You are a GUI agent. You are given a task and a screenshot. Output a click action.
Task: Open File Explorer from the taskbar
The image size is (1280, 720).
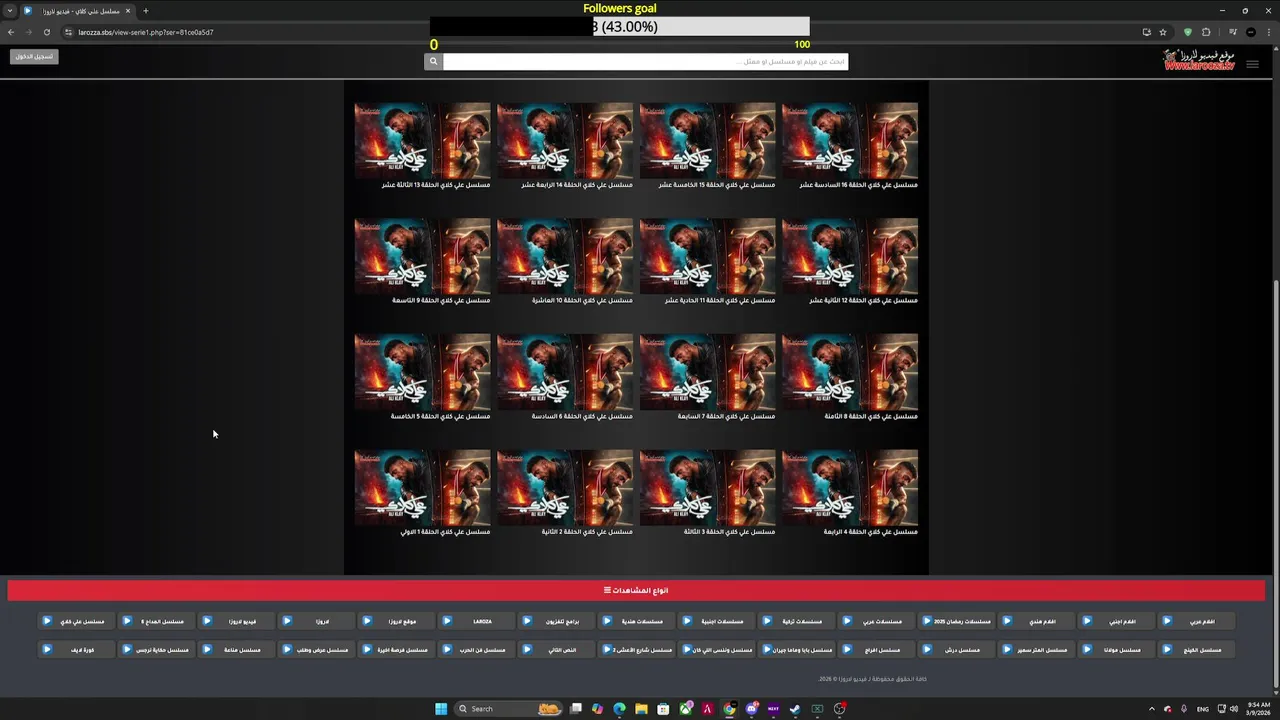click(641, 709)
